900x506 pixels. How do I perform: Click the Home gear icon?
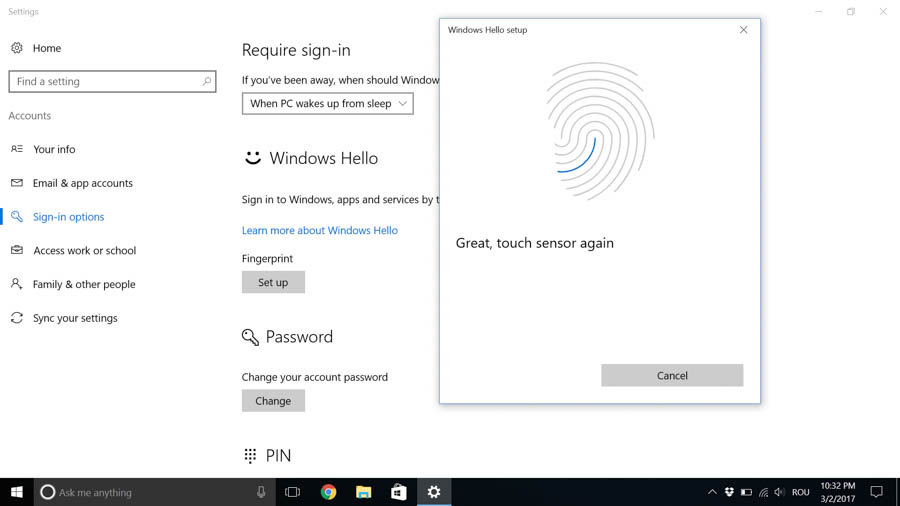(x=17, y=48)
